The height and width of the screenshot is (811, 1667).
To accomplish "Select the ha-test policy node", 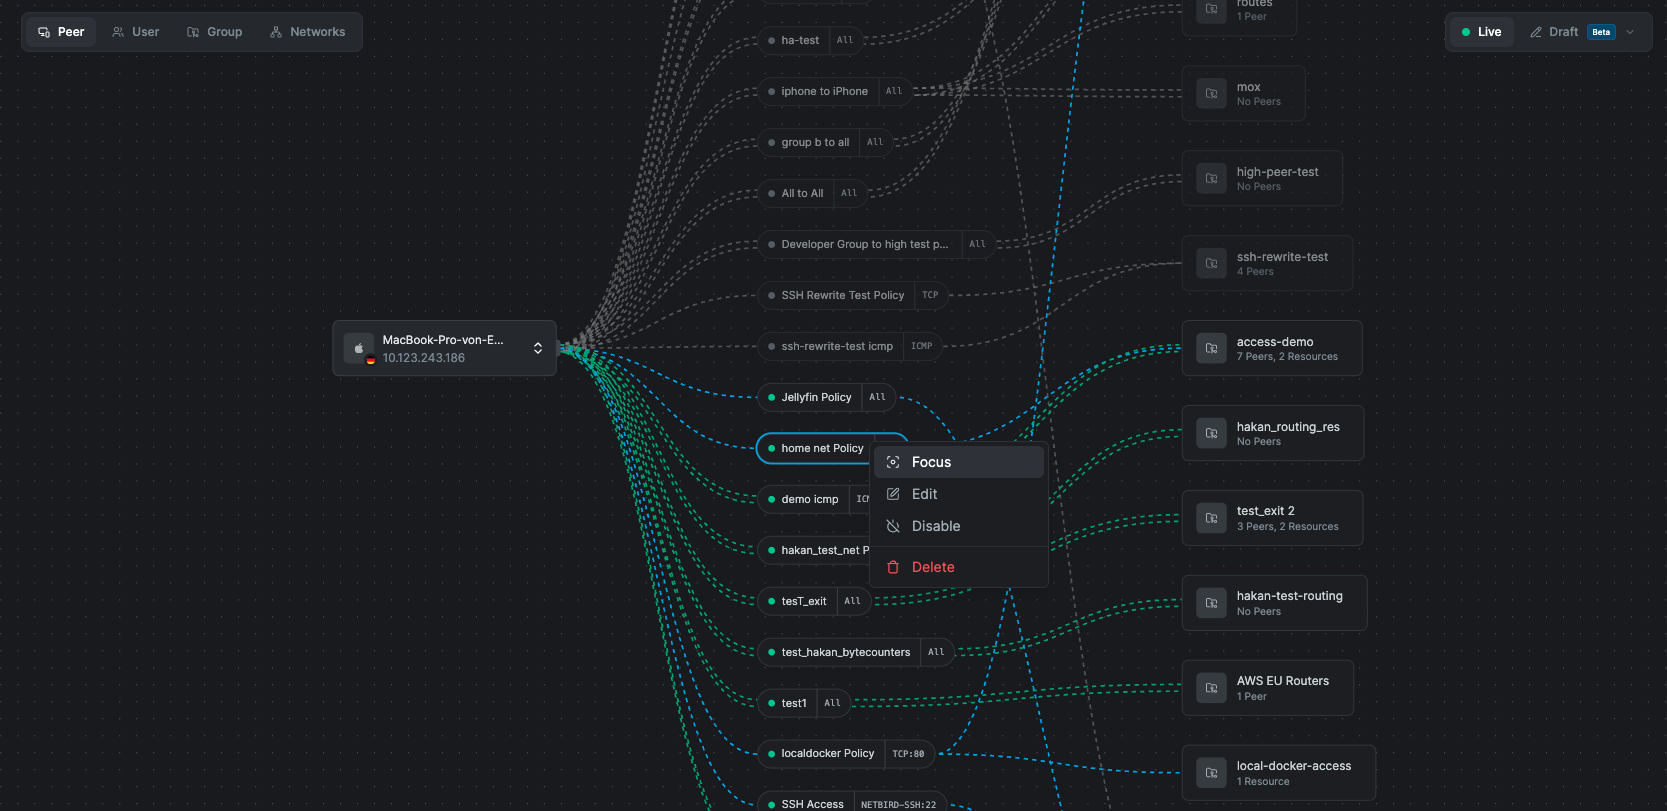I will pyautogui.click(x=810, y=40).
